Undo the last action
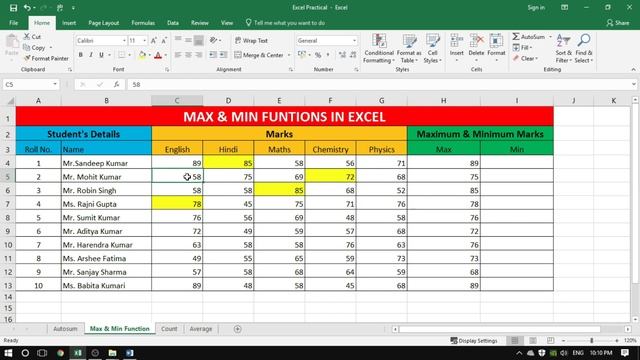640x360 pixels. [27, 8]
